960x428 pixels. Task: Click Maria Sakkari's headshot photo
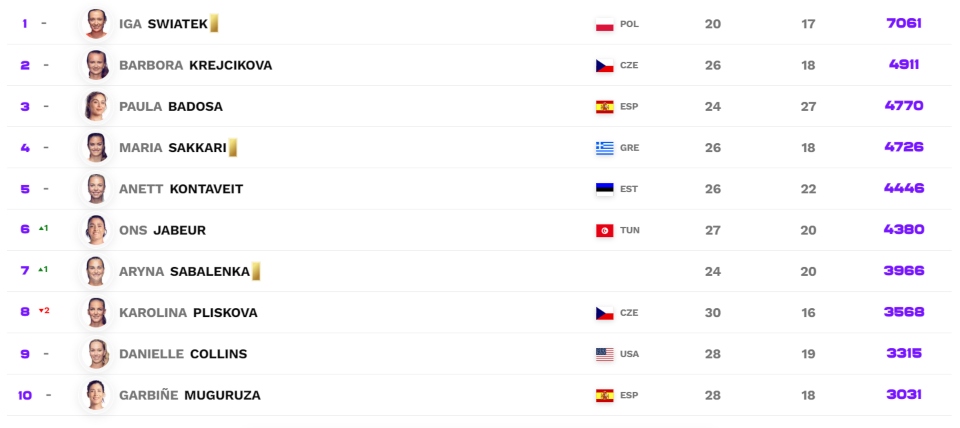[x=97, y=147]
